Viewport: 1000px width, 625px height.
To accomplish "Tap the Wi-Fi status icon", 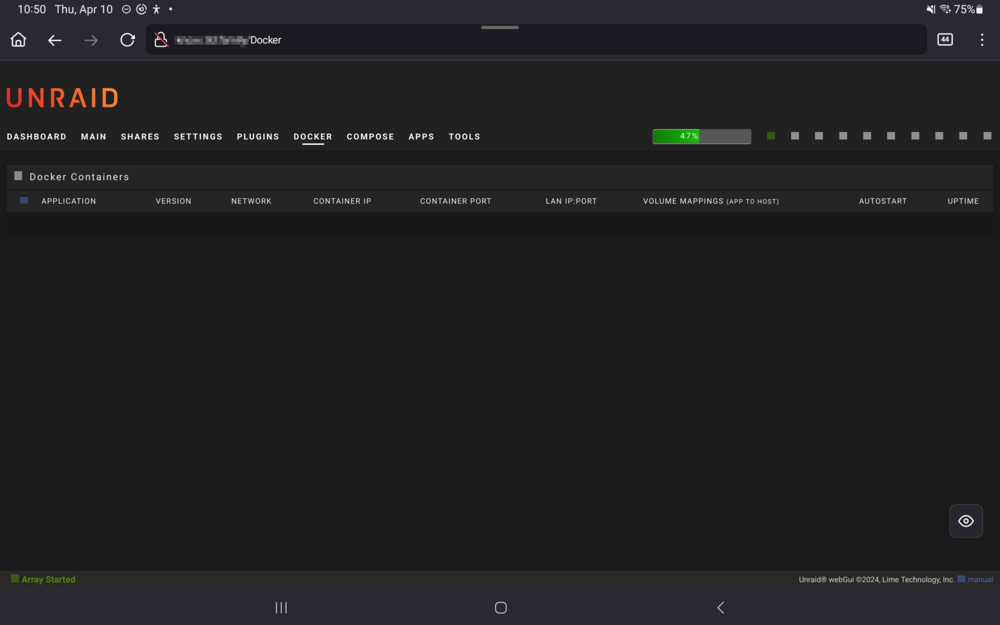I will pos(945,9).
